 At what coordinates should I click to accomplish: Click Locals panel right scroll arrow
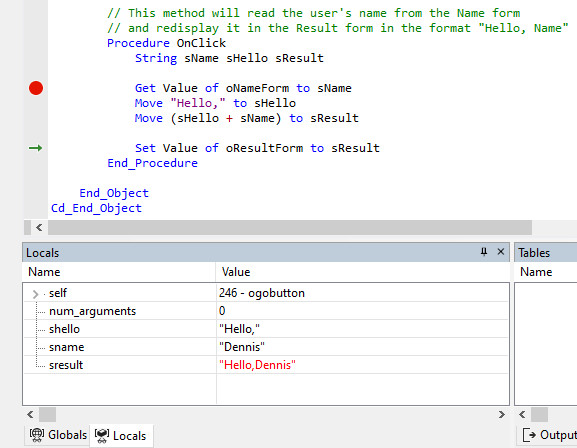pos(501,415)
